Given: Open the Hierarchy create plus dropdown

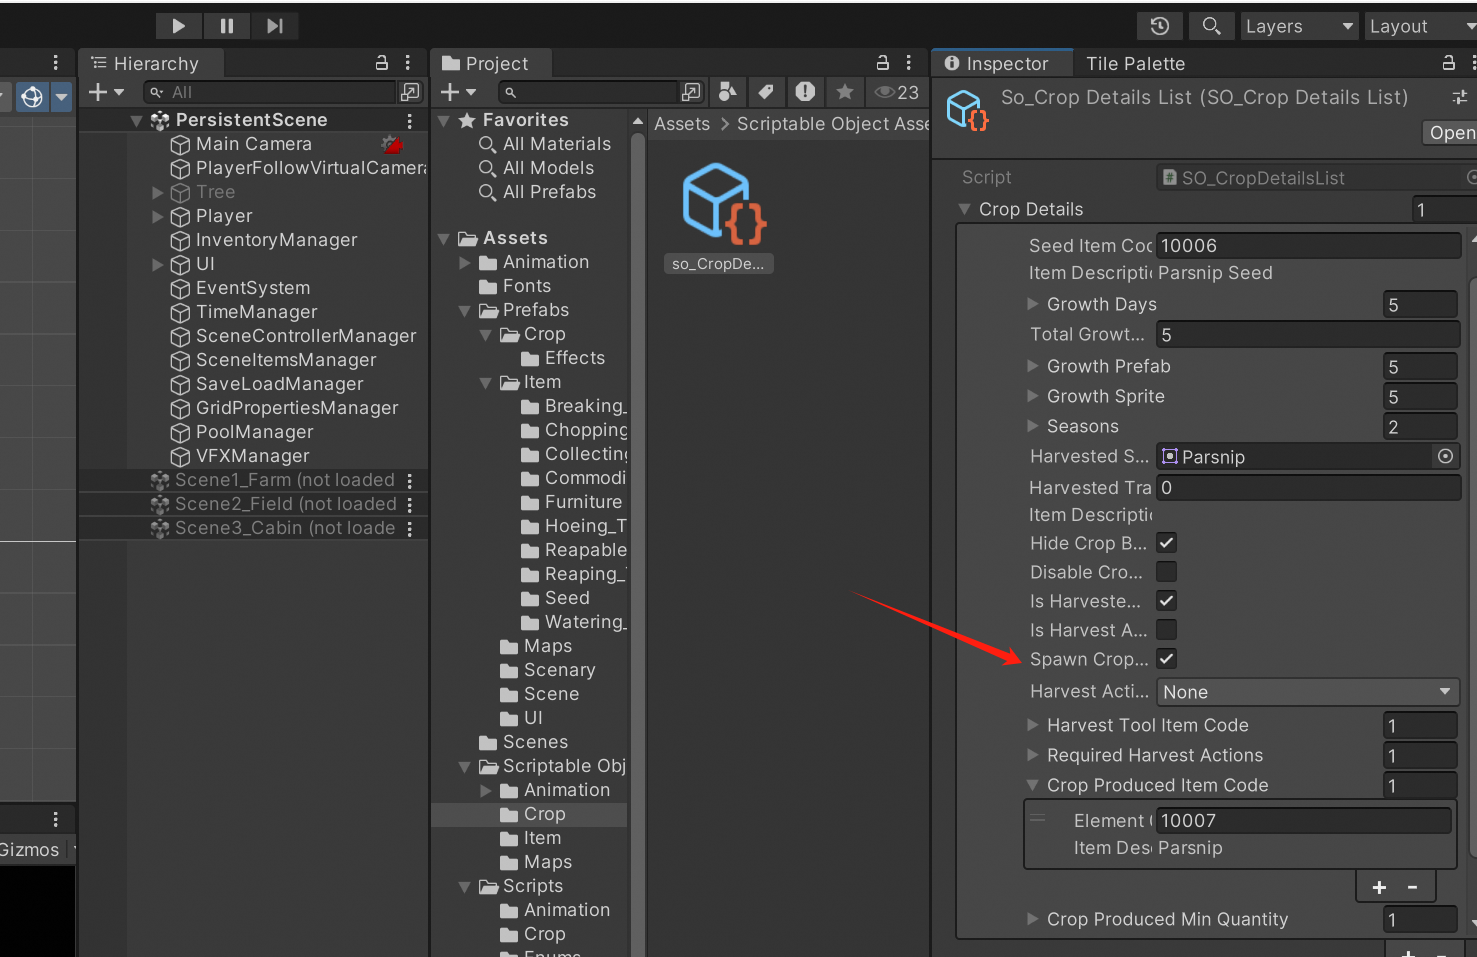Looking at the screenshot, I should [x=106, y=92].
